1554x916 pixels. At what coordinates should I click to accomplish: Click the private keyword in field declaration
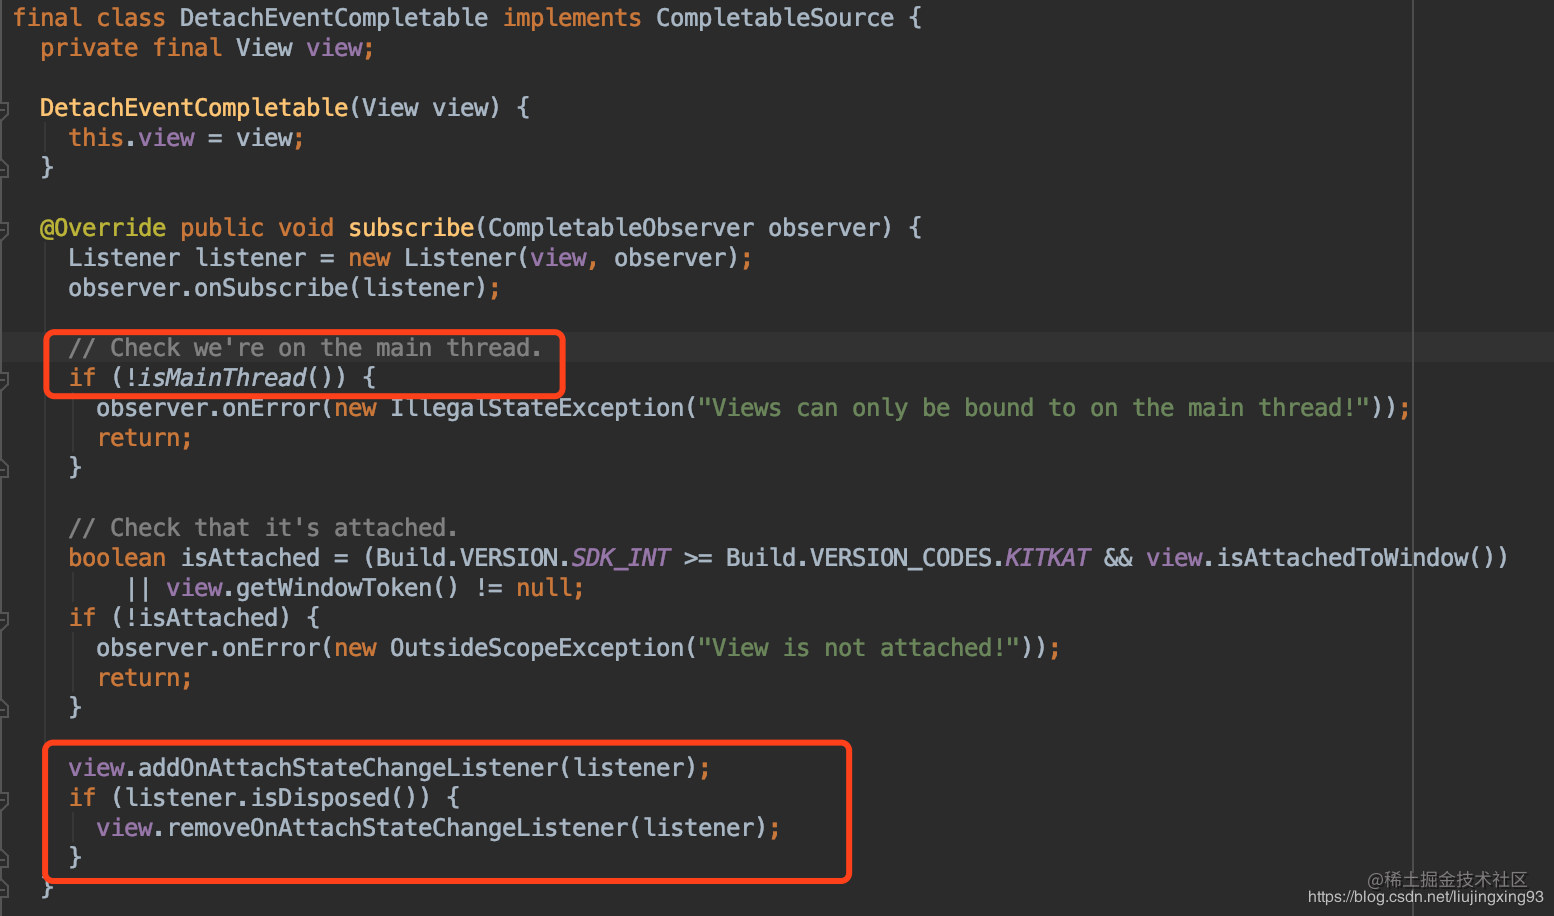pyautogui.click(x=89, y=48)
